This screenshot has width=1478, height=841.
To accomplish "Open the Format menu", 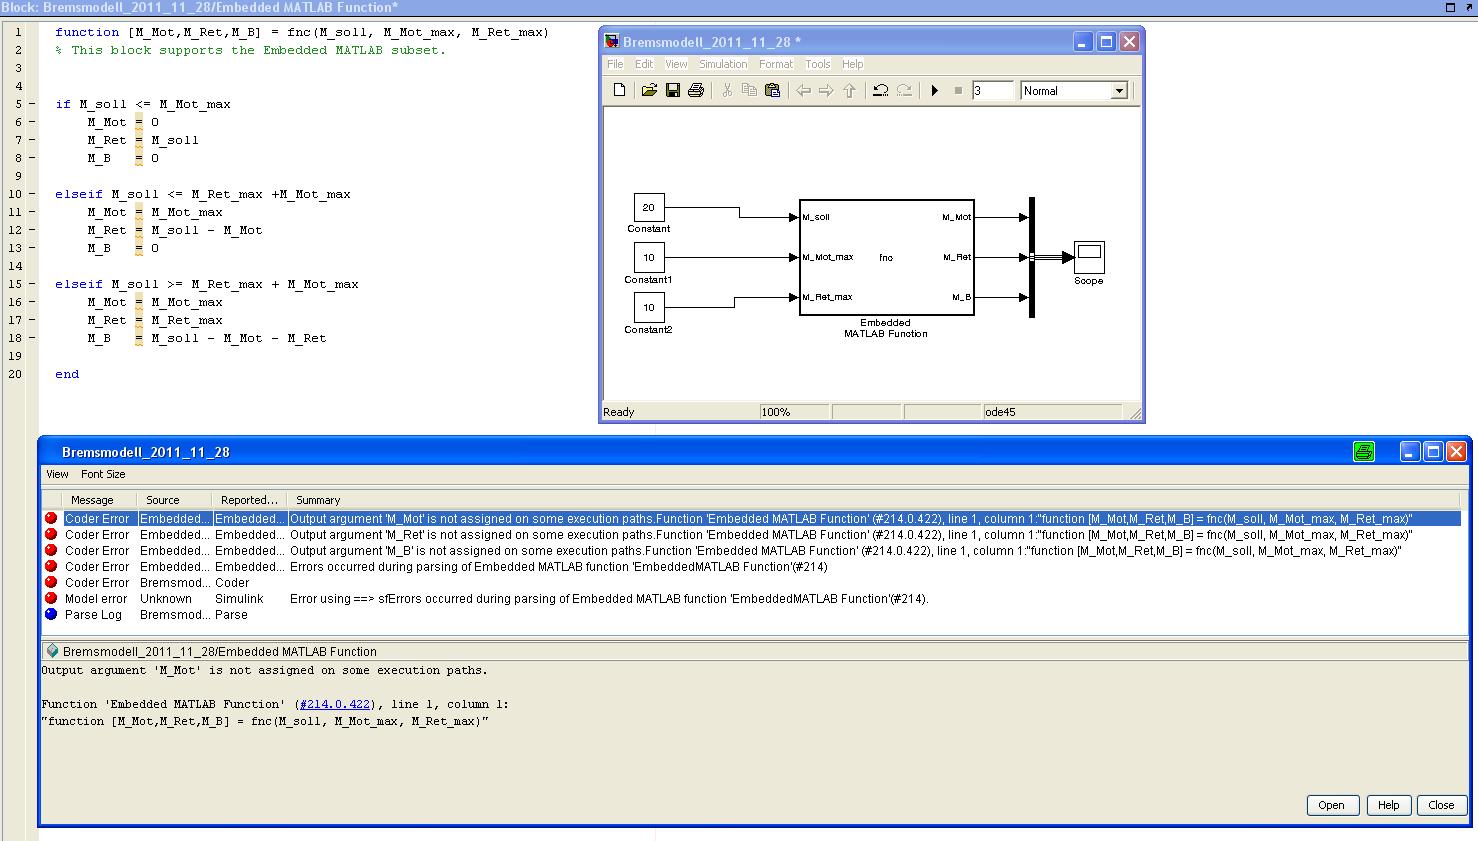I will [775, 64].
